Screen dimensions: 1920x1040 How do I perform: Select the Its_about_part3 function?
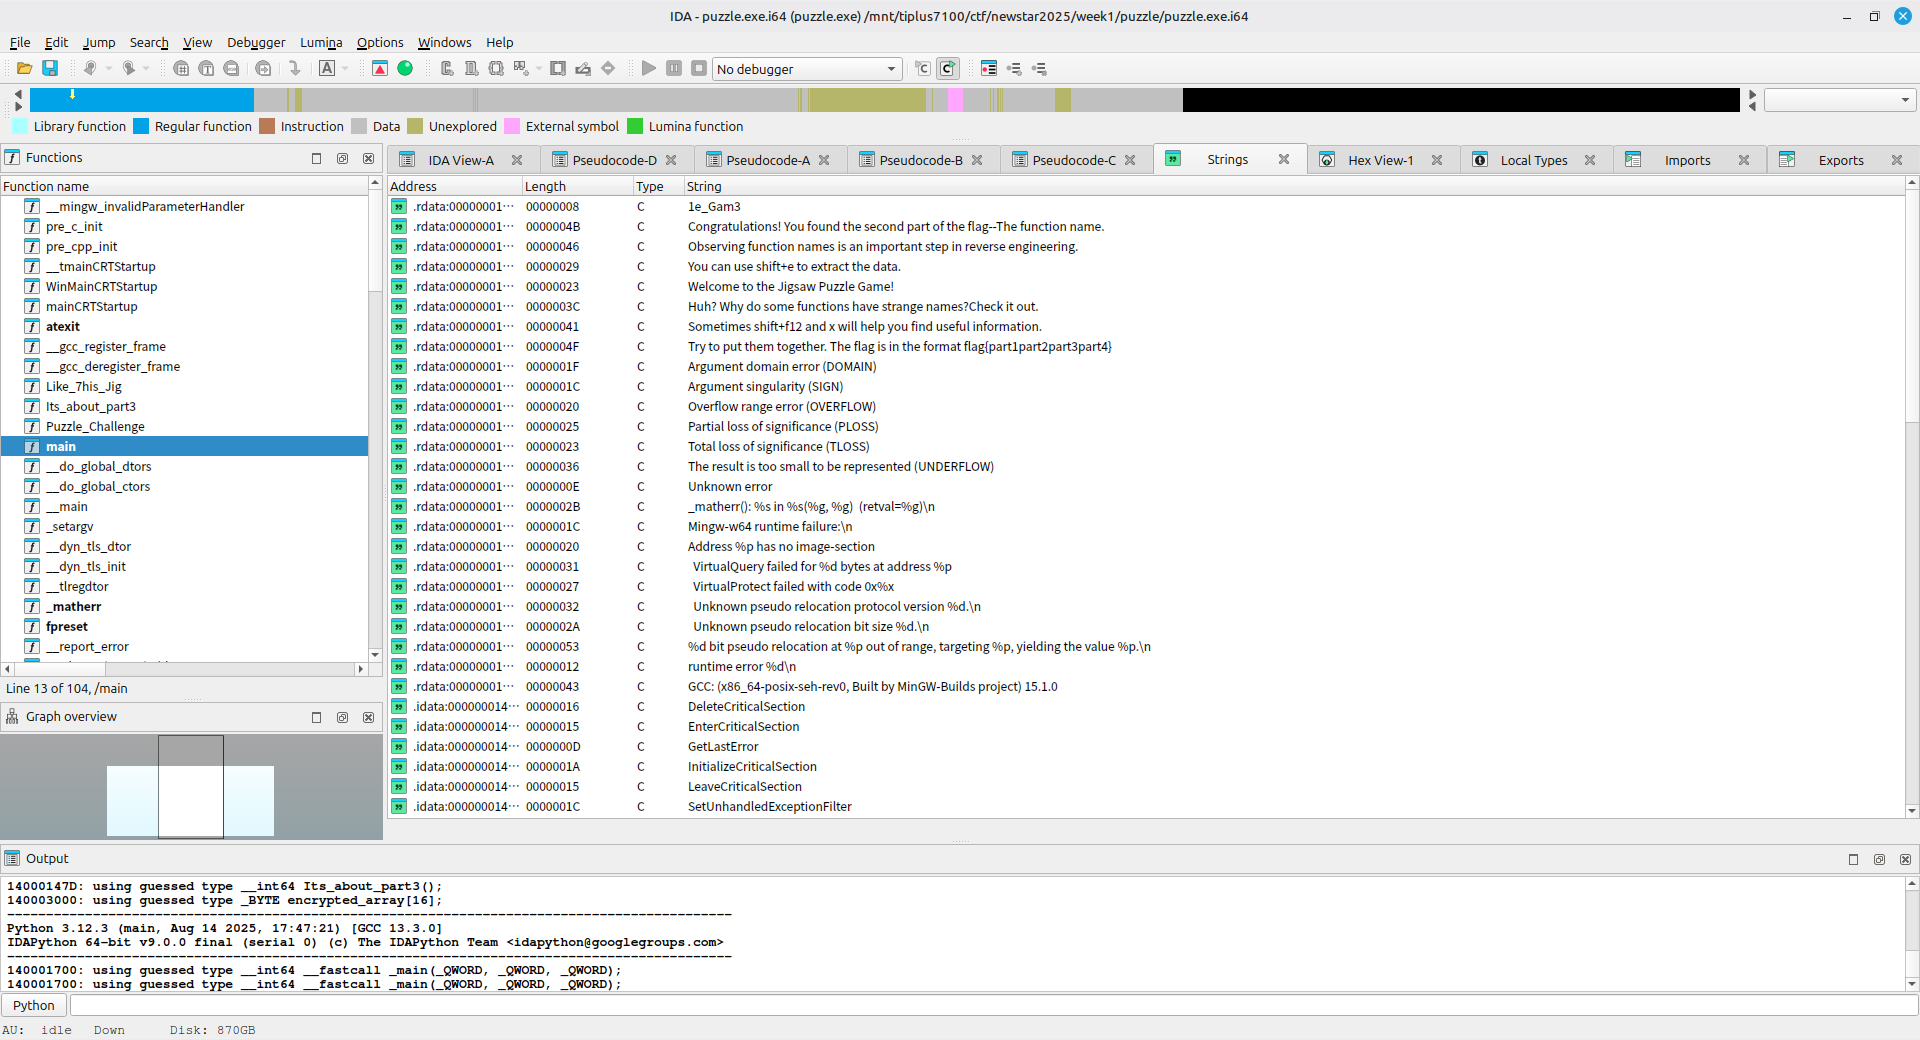point(90,406)
